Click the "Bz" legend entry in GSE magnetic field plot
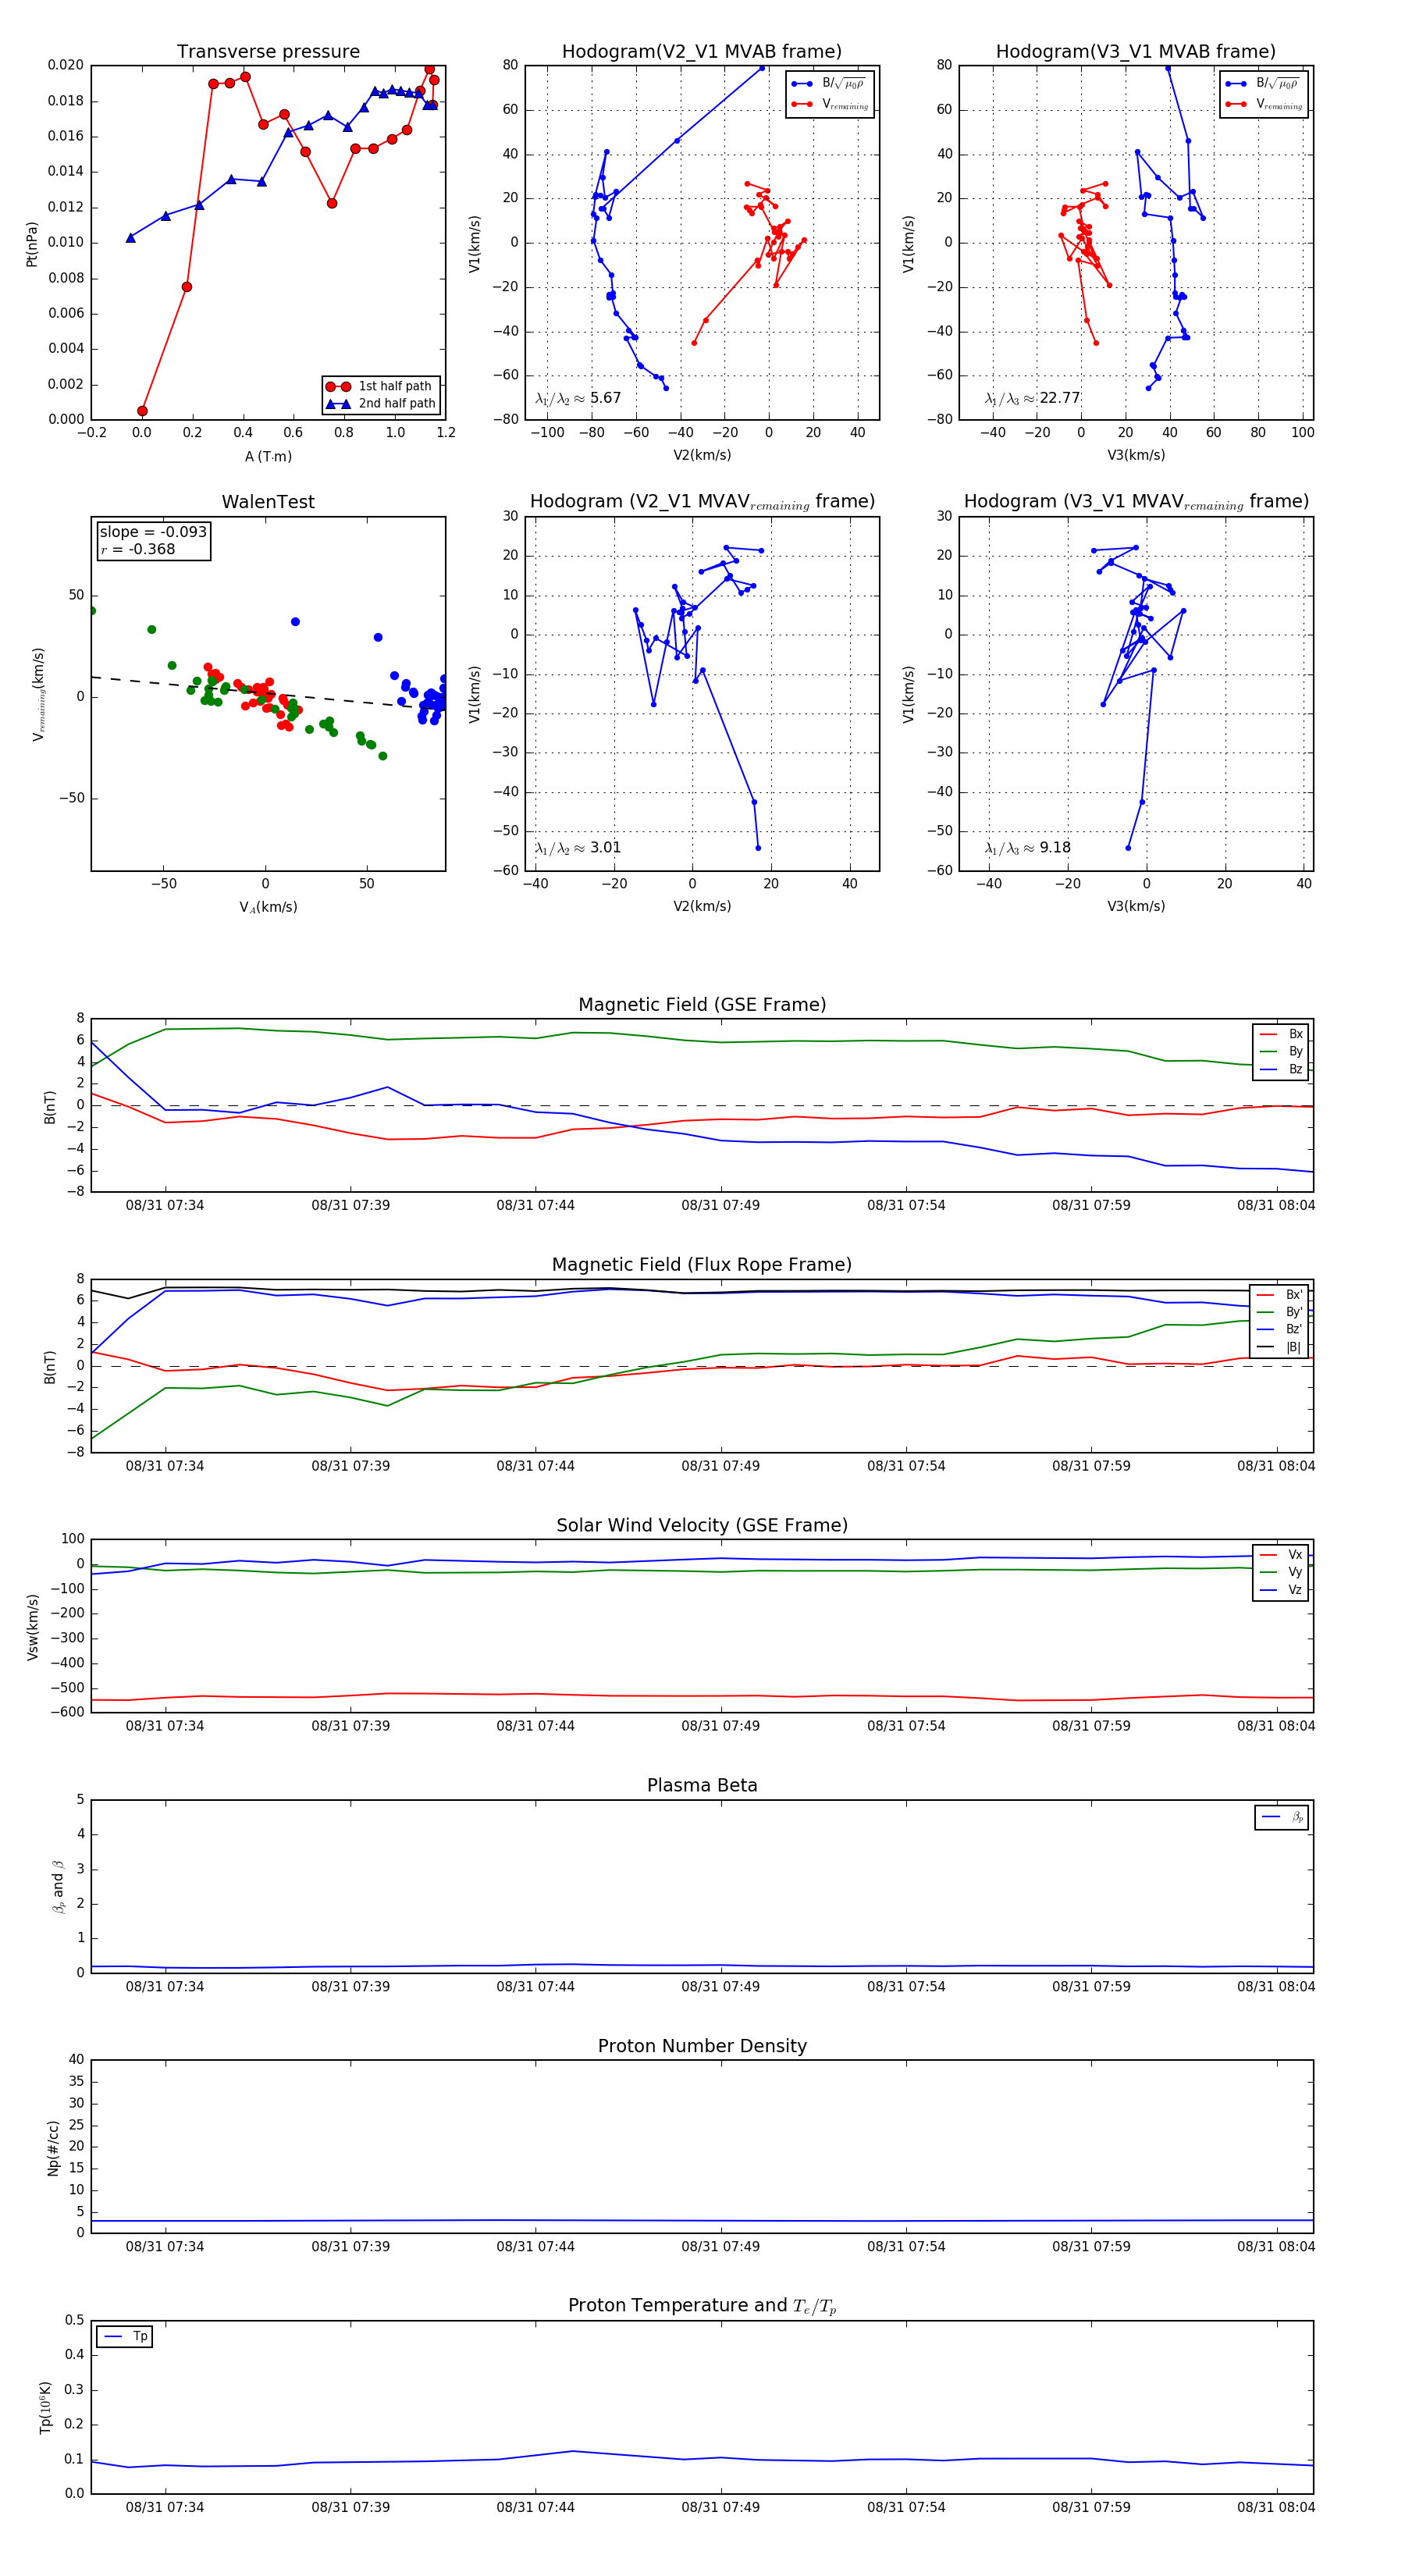Image resolution: width=1405 pixels, height=2576 pixels. click(1281, 1069)
